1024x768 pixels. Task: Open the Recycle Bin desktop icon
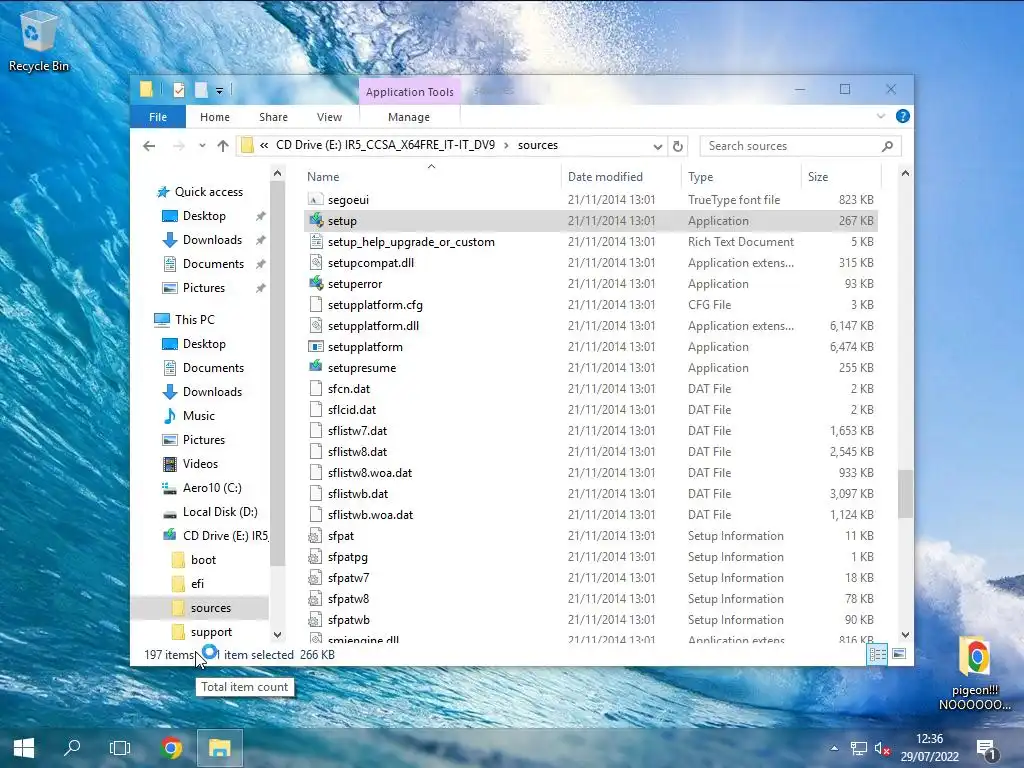[x=39, y=40]
